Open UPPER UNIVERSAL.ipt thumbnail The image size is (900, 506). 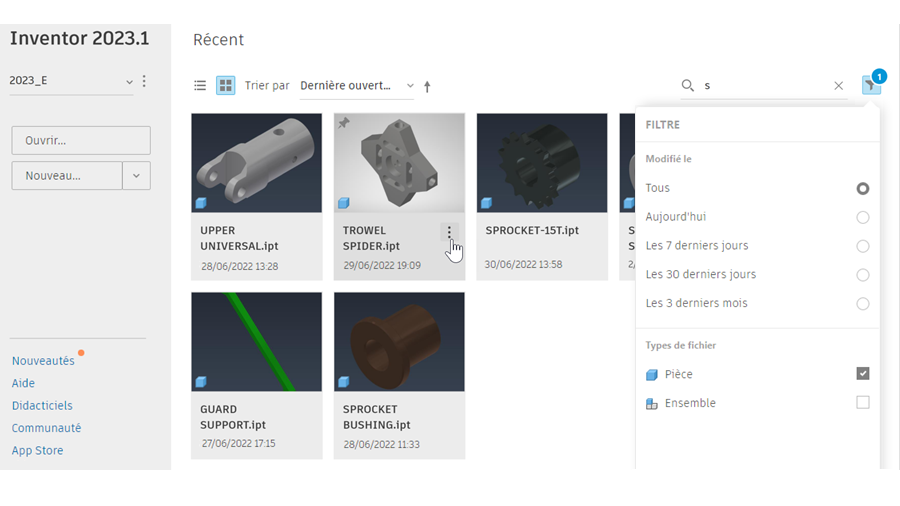pyautogui.click(x=257, y=163)
